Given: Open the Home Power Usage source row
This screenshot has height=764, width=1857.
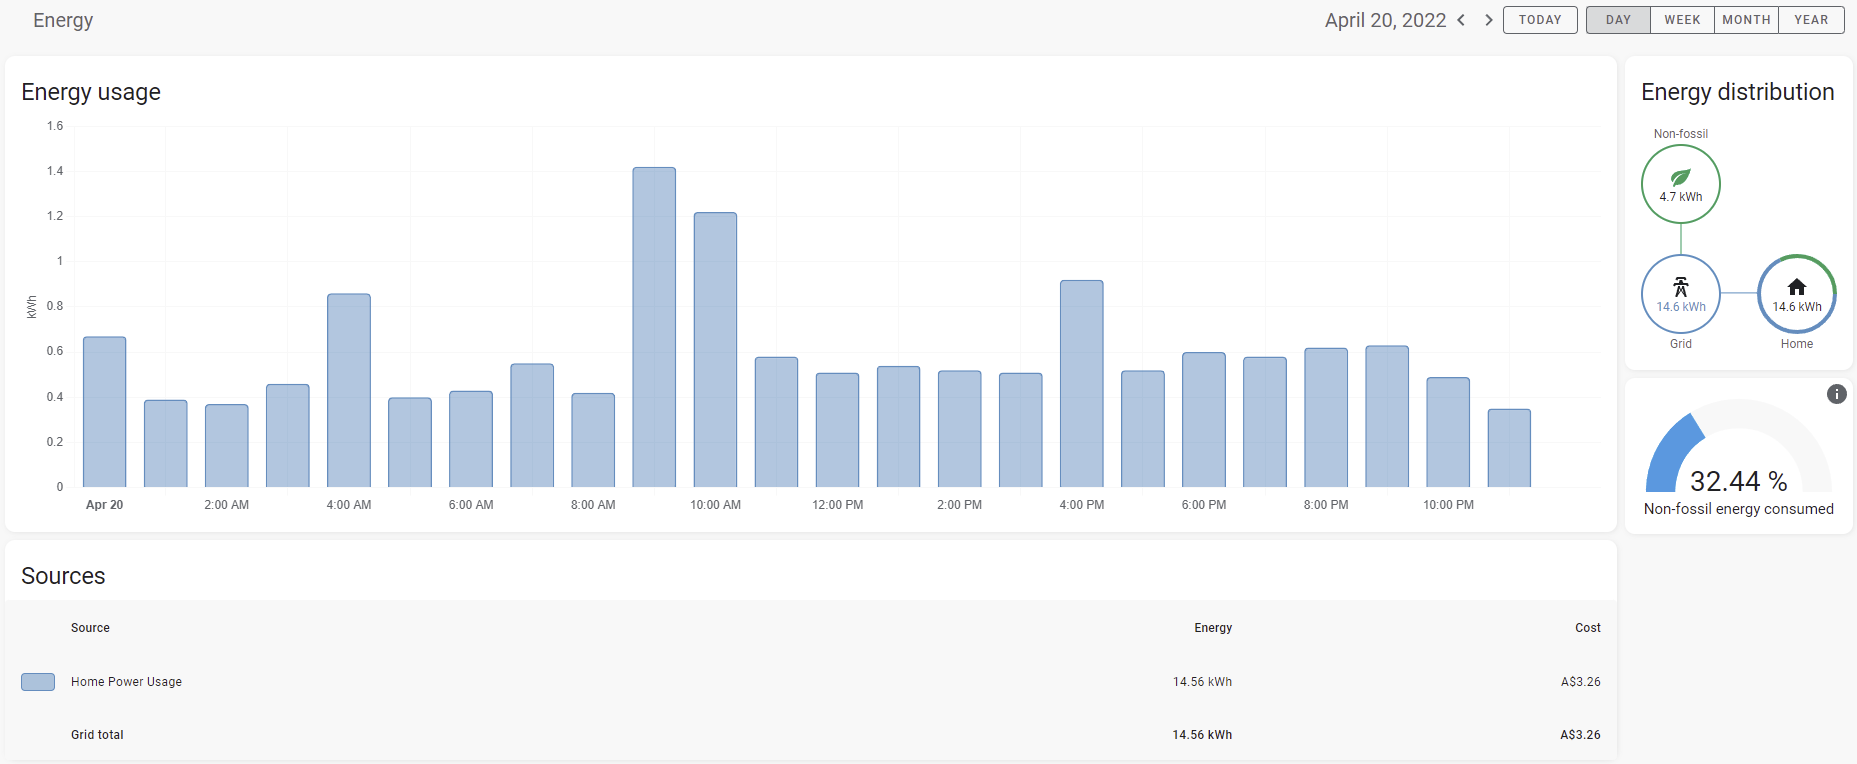Looking at the screenshot, I should (811, 682).
